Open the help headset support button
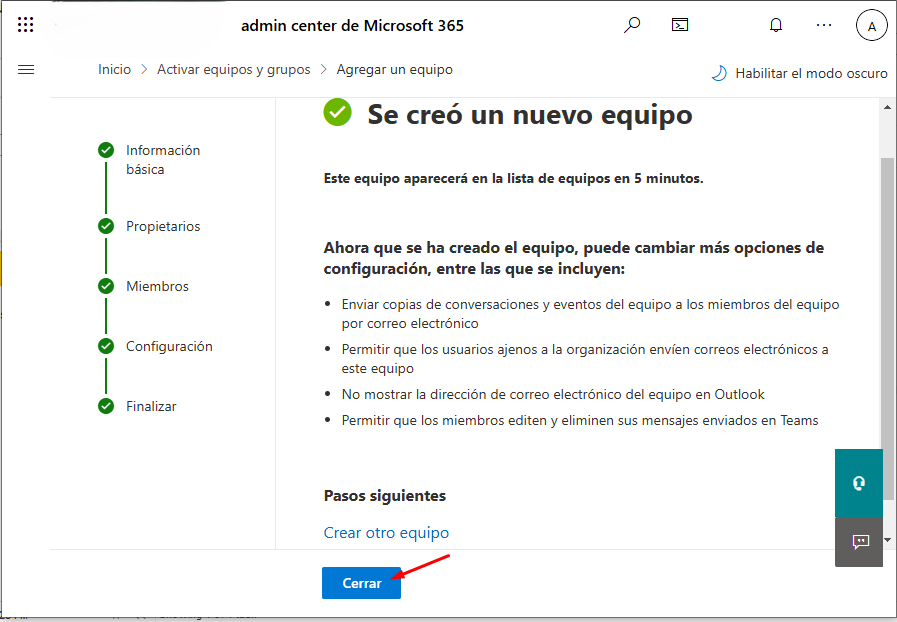Screen dimensions: 897x622 click(x=859, y=484)
